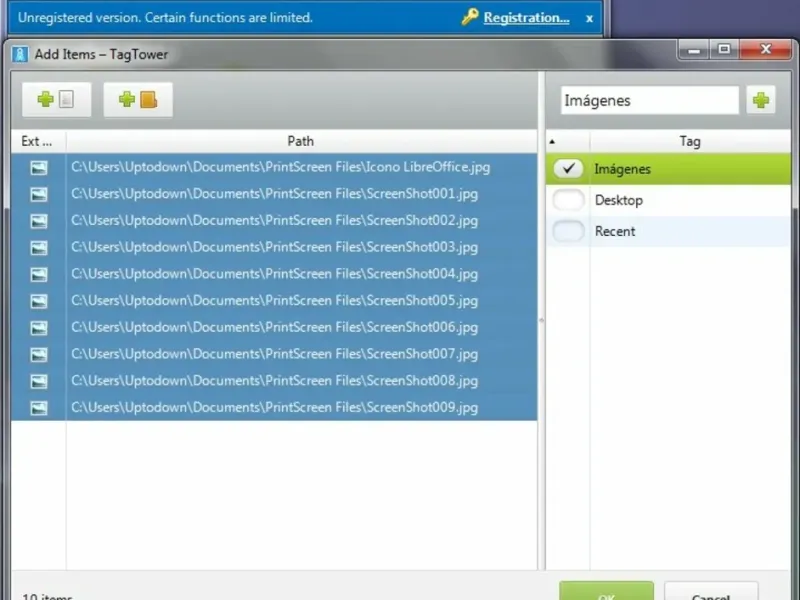
Task: Click the Desktop tag label
Action: [x=619, y=200]
